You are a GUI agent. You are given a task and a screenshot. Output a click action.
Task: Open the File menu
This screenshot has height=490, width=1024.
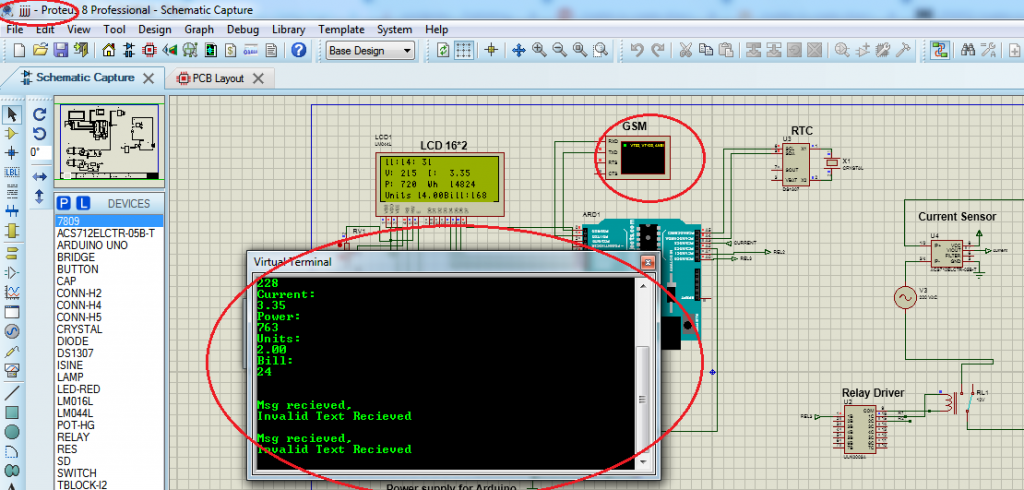tap(15, 29)
